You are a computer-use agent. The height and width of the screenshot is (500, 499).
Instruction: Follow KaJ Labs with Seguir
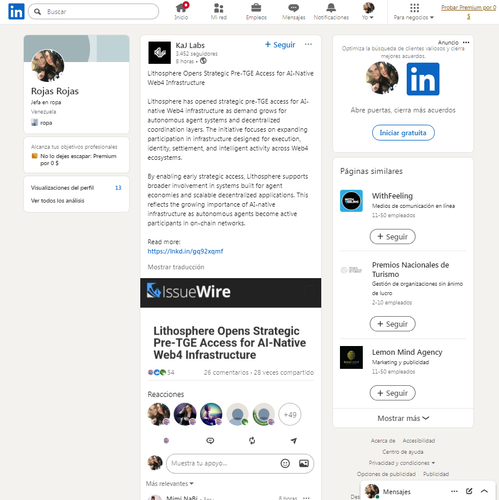pyautogui.click(x=280, y=45)
